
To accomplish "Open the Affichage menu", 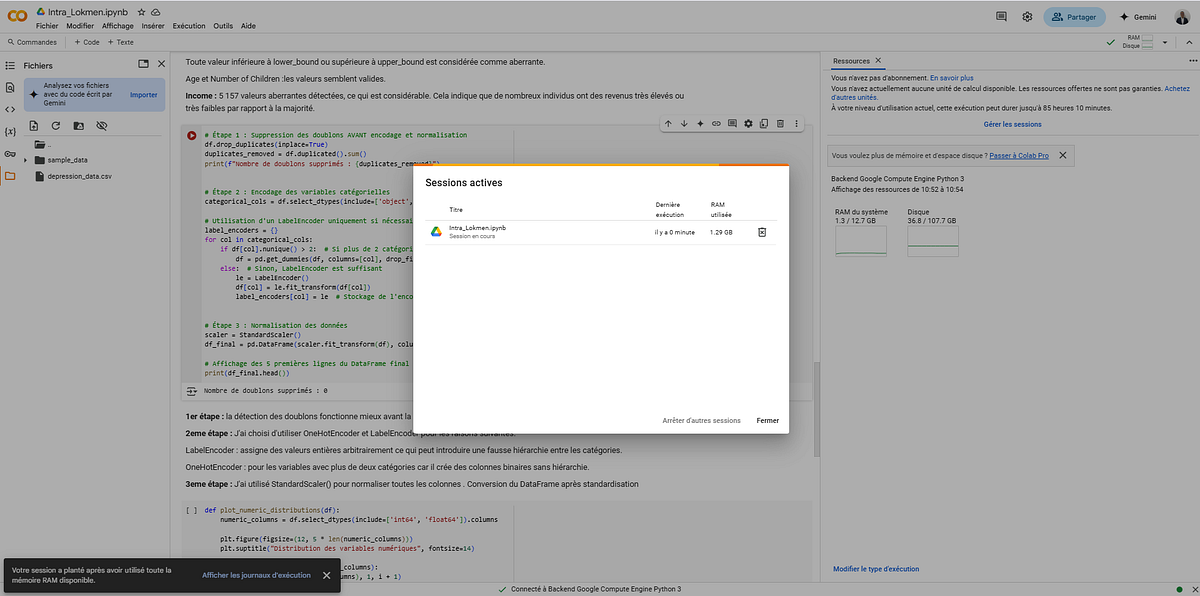I will [x=118, y=25].
